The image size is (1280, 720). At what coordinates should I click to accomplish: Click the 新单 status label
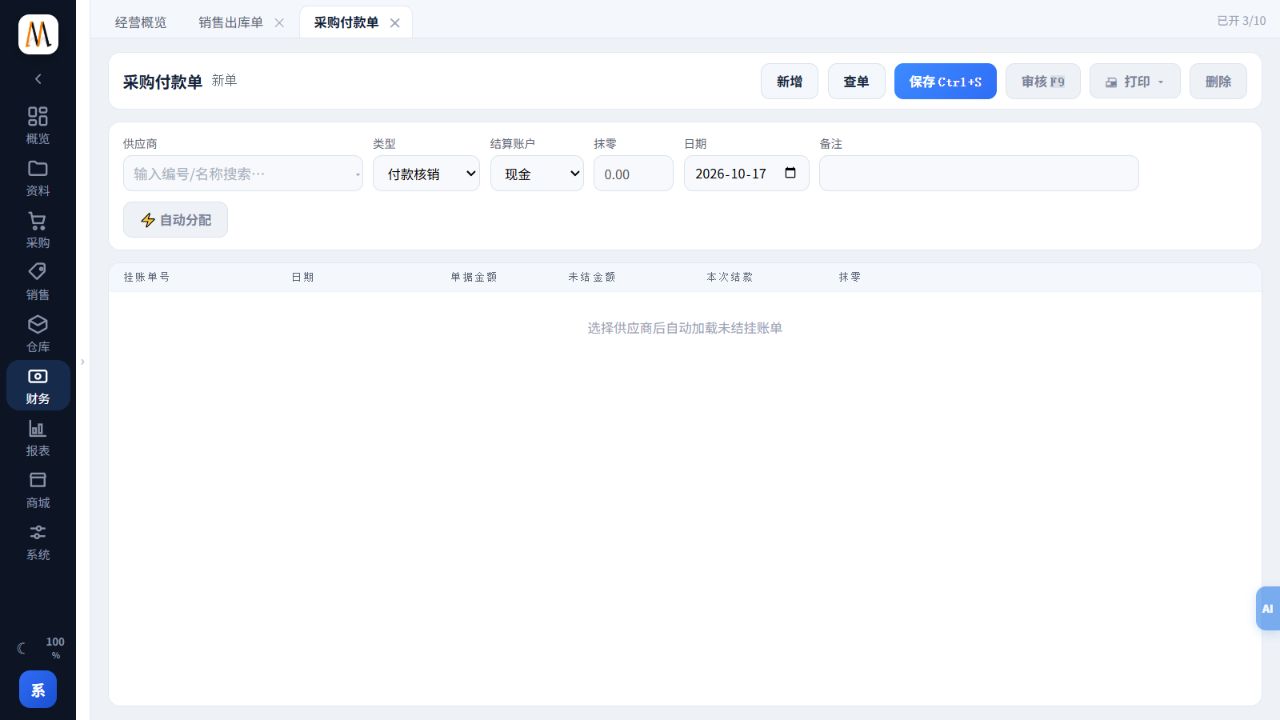click(x=224, y=81)
